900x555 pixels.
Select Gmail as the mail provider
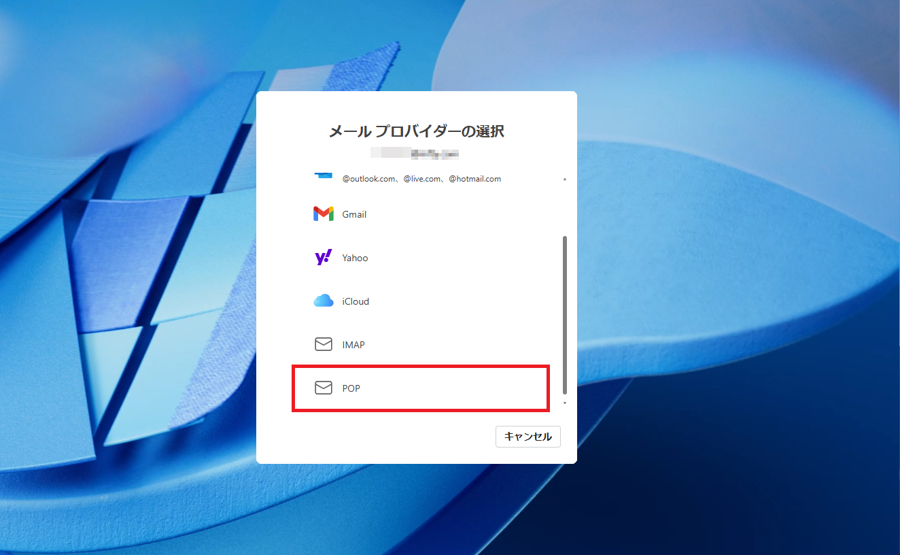(355, 214)
